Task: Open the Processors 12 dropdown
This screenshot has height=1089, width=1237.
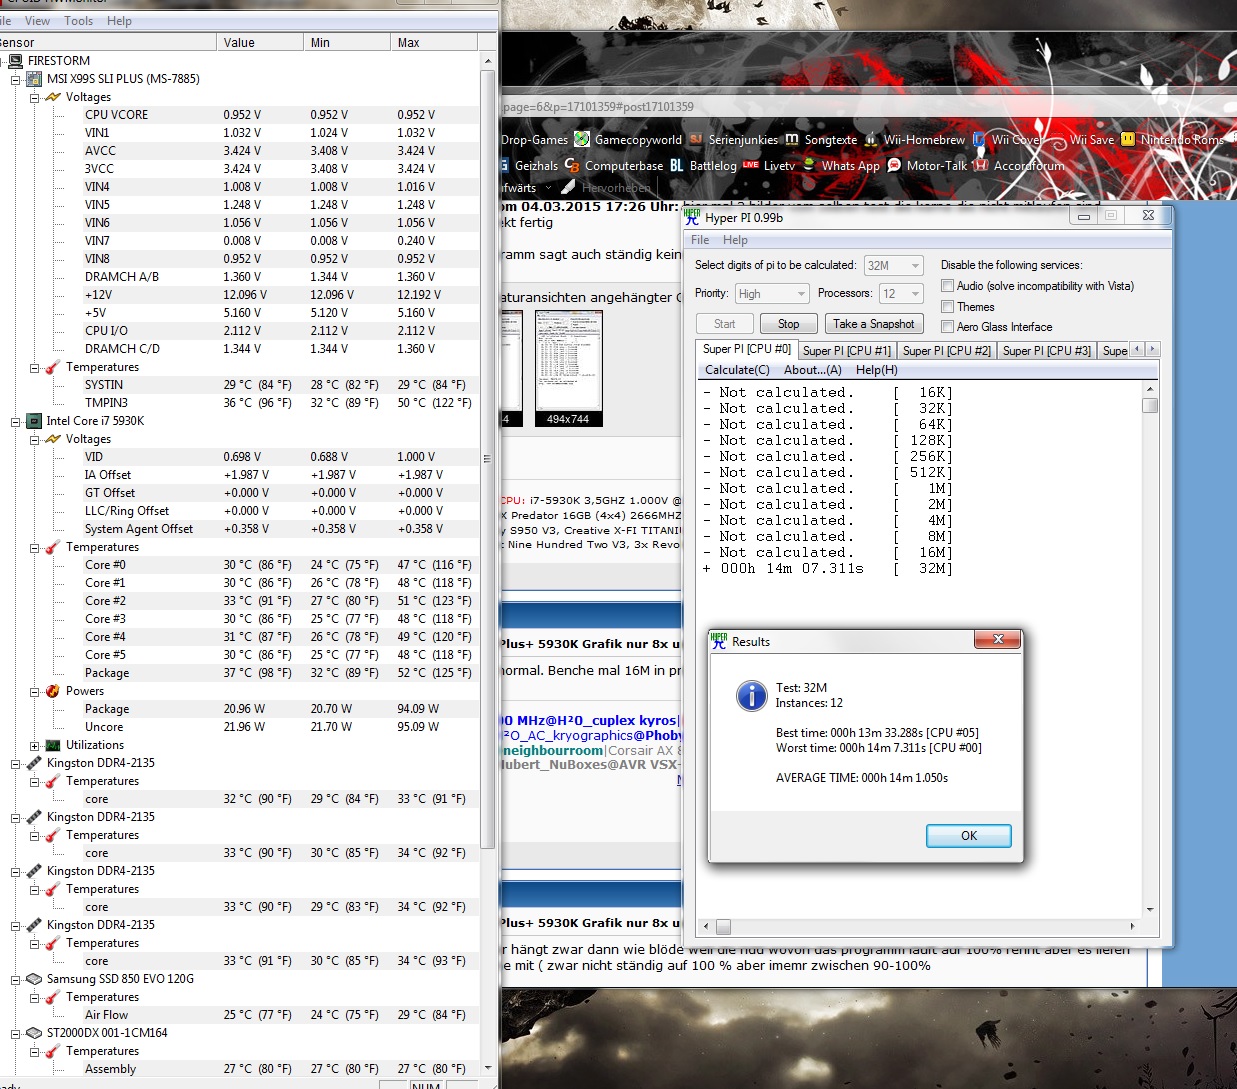Action: [x=901, y=293]
